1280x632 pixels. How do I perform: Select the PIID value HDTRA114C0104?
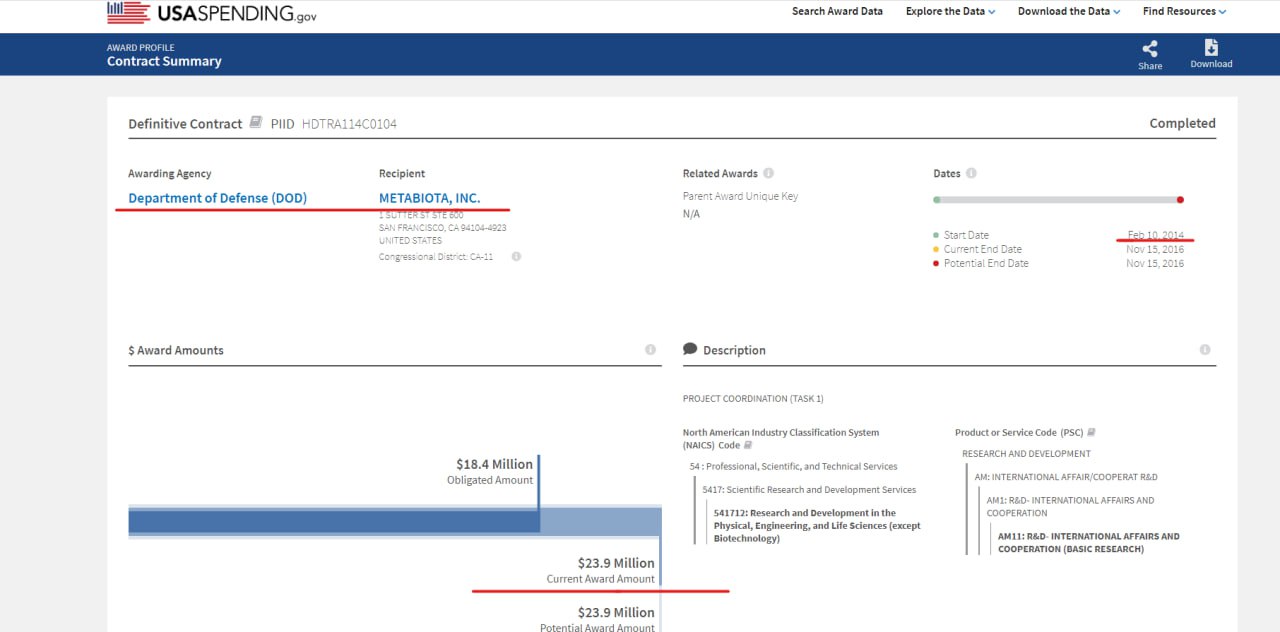(349, 124)
